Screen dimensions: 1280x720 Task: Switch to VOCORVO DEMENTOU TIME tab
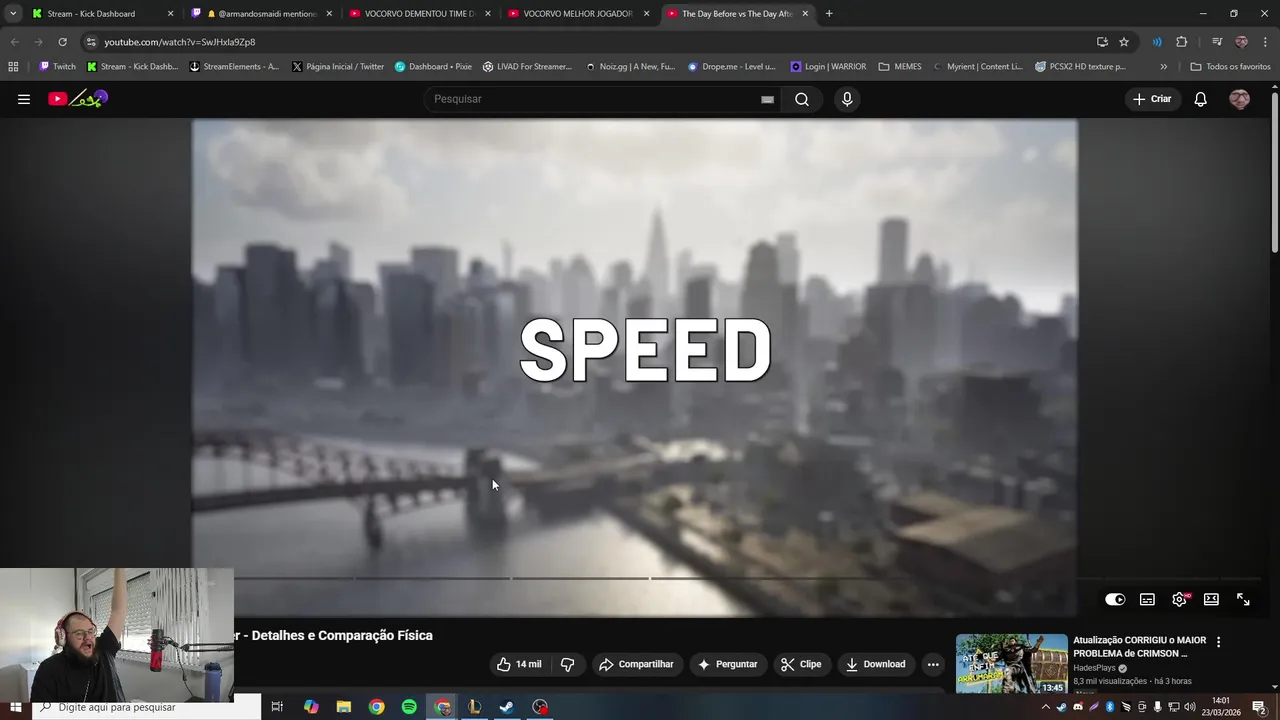(420, 13)
